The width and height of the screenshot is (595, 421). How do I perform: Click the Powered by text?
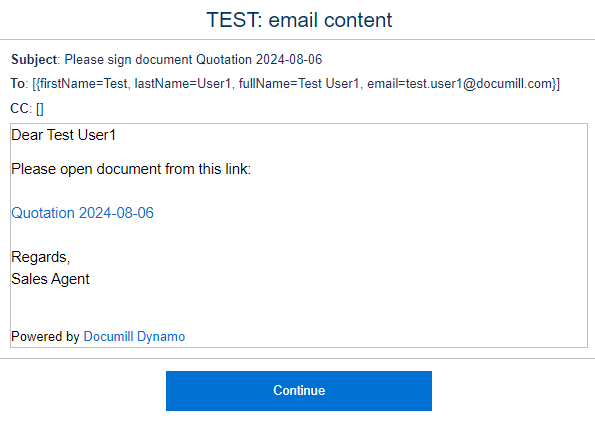pyautogui.click(x=45, y=336)
